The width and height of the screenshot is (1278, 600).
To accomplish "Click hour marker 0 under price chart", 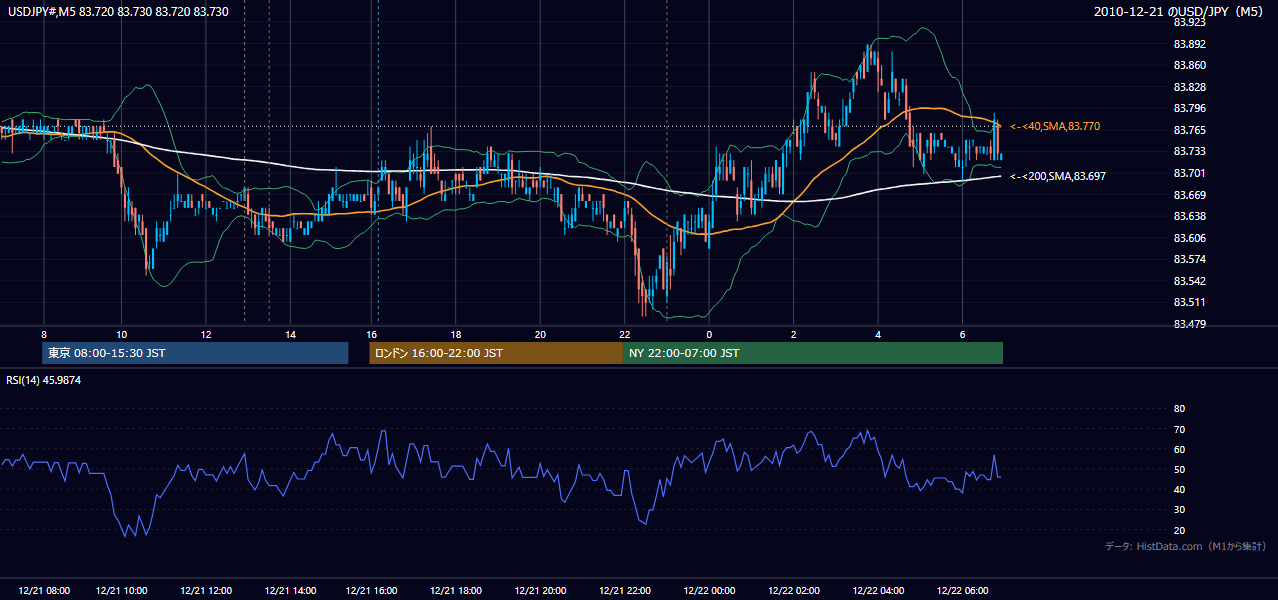I will pos(709,334).
